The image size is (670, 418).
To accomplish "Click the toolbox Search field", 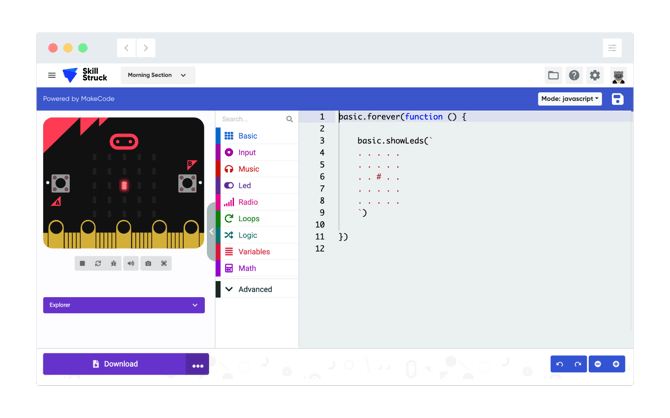I will pos(250,119).
